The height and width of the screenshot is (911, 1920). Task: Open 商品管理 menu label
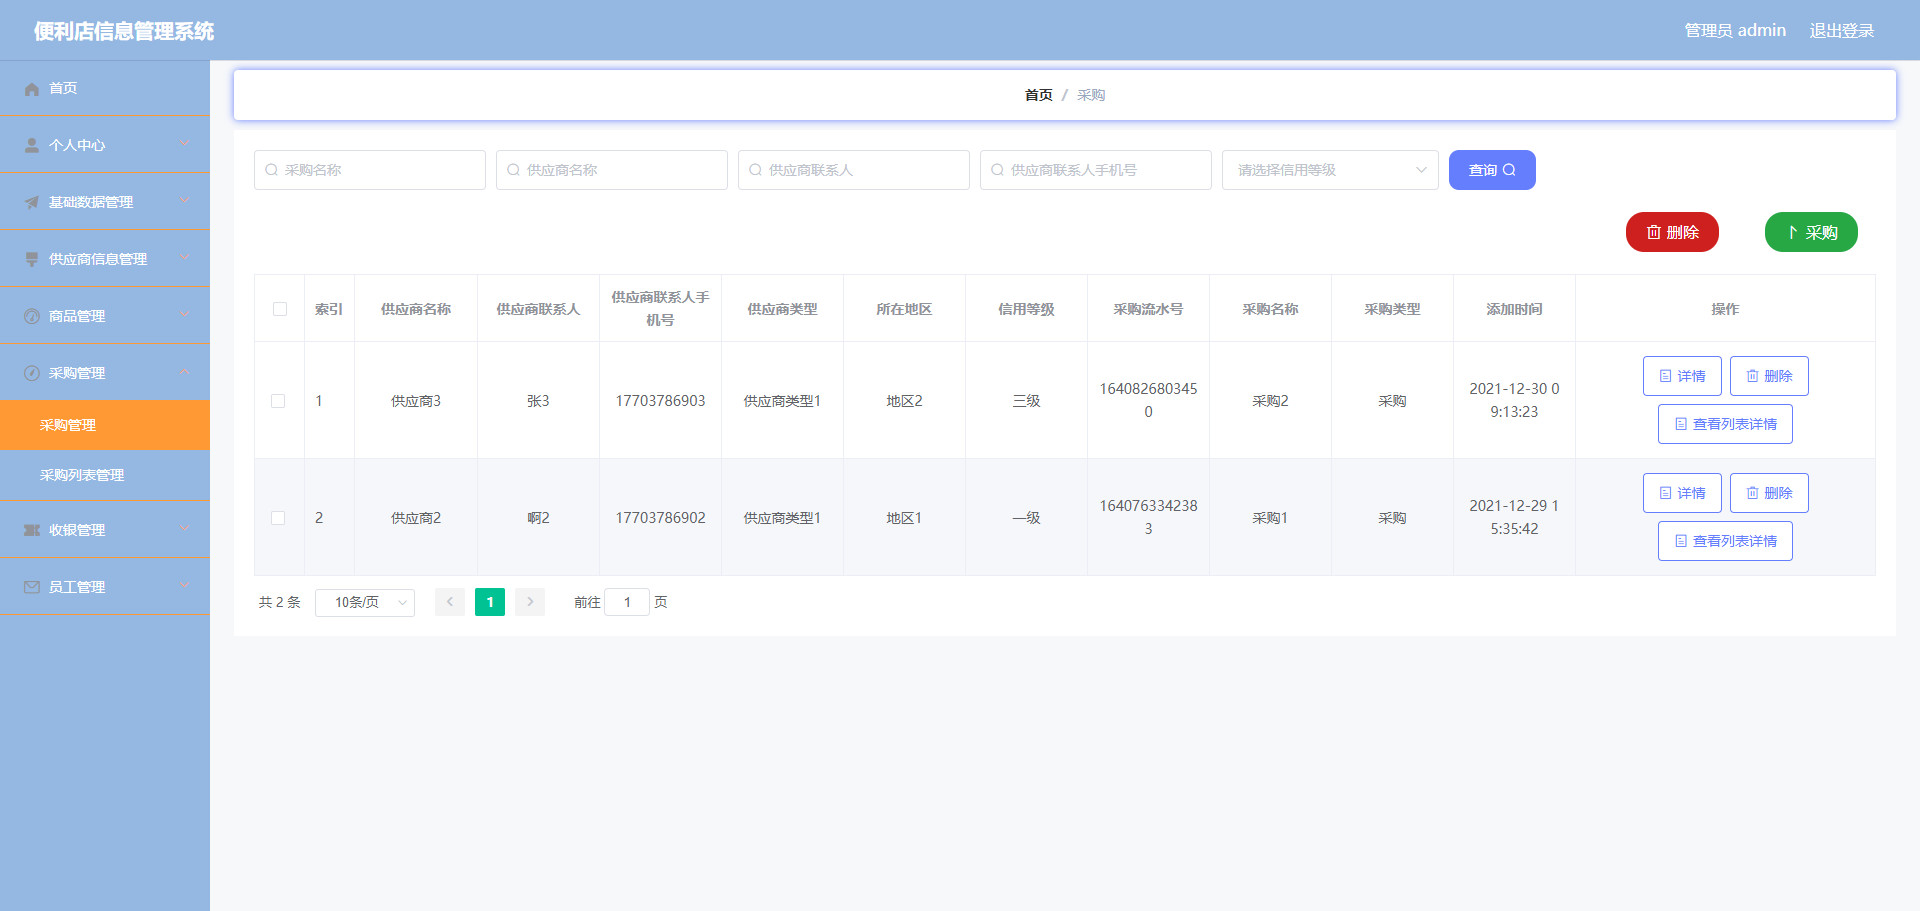(77, 316)
